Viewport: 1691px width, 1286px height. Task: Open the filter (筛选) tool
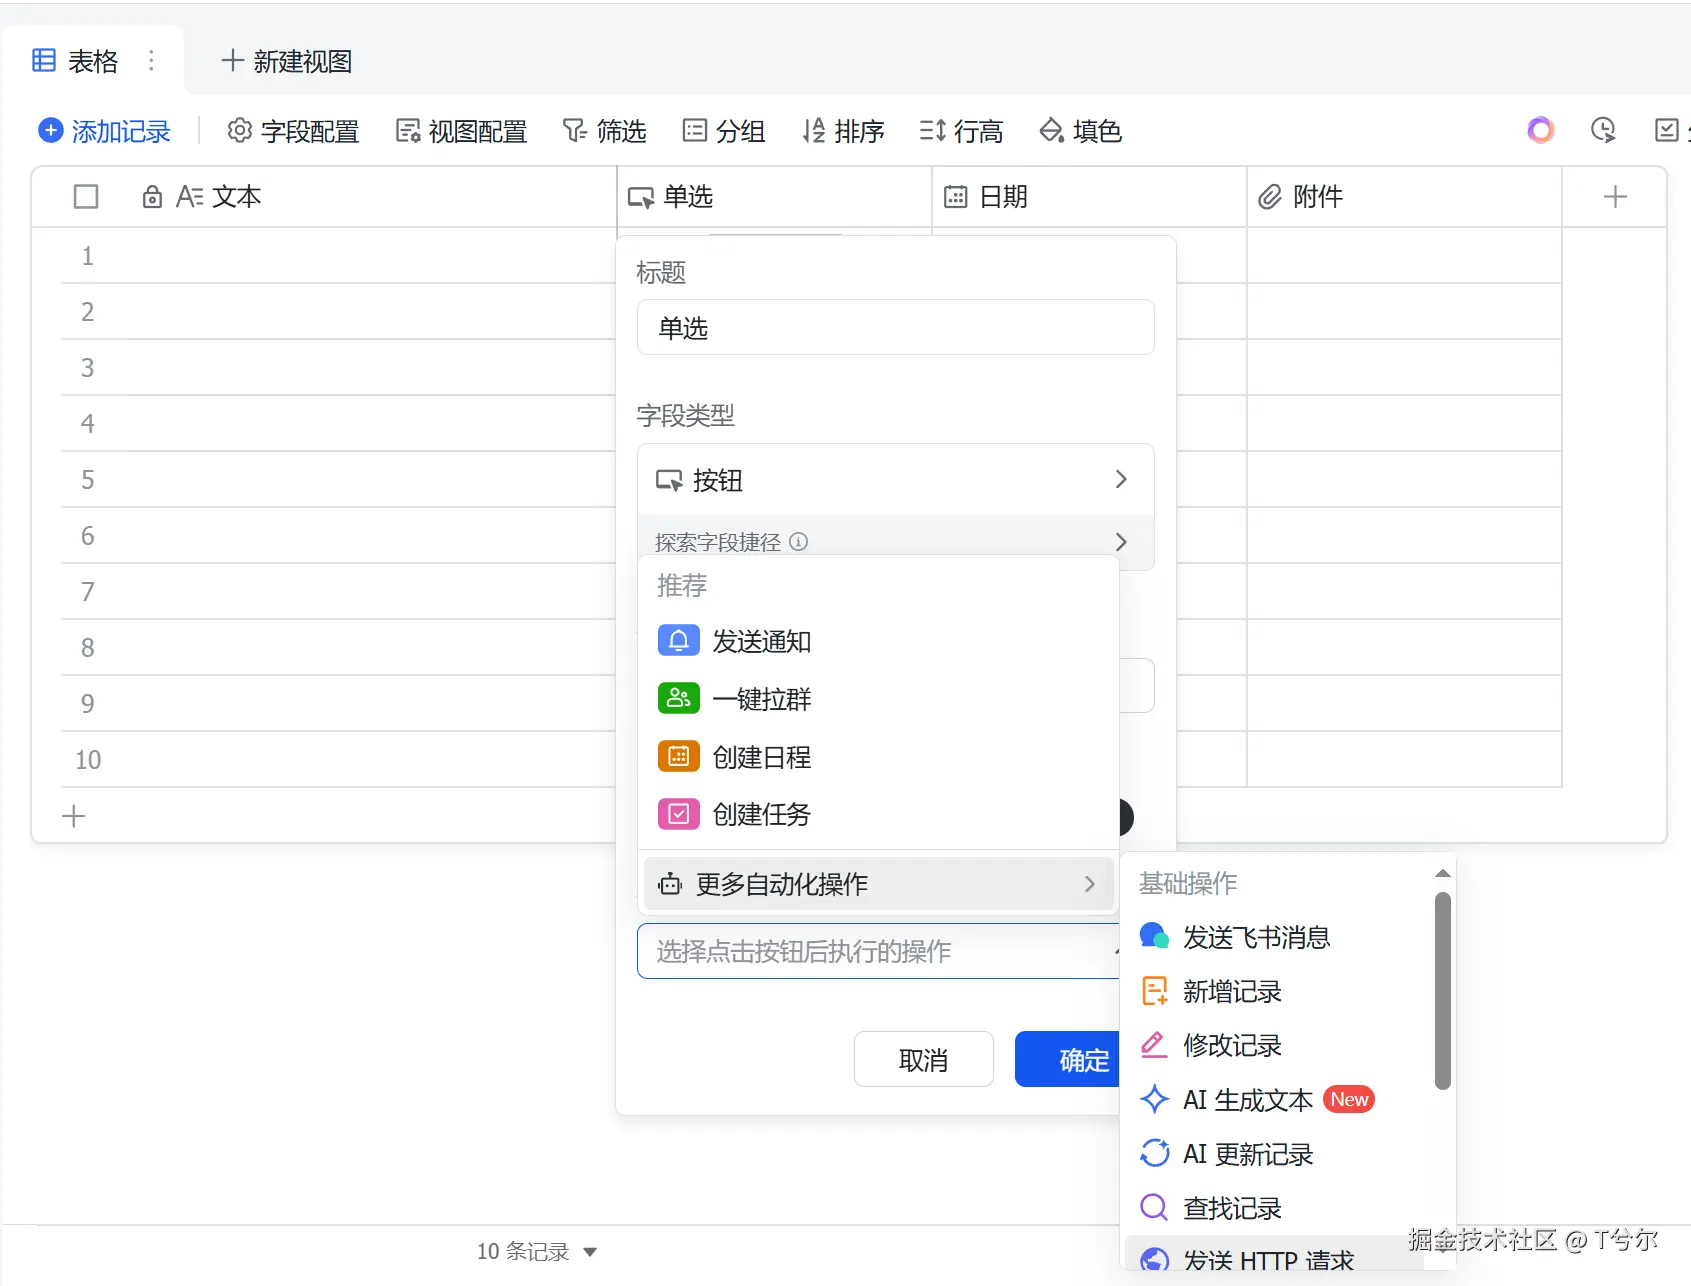pyautogui.click(x=604, y=131)
